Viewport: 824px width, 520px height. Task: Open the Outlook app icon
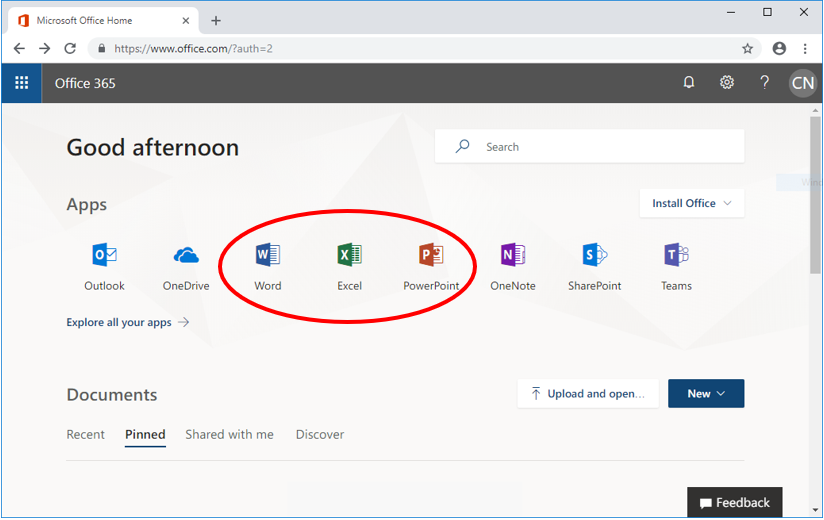pos(104,256)
